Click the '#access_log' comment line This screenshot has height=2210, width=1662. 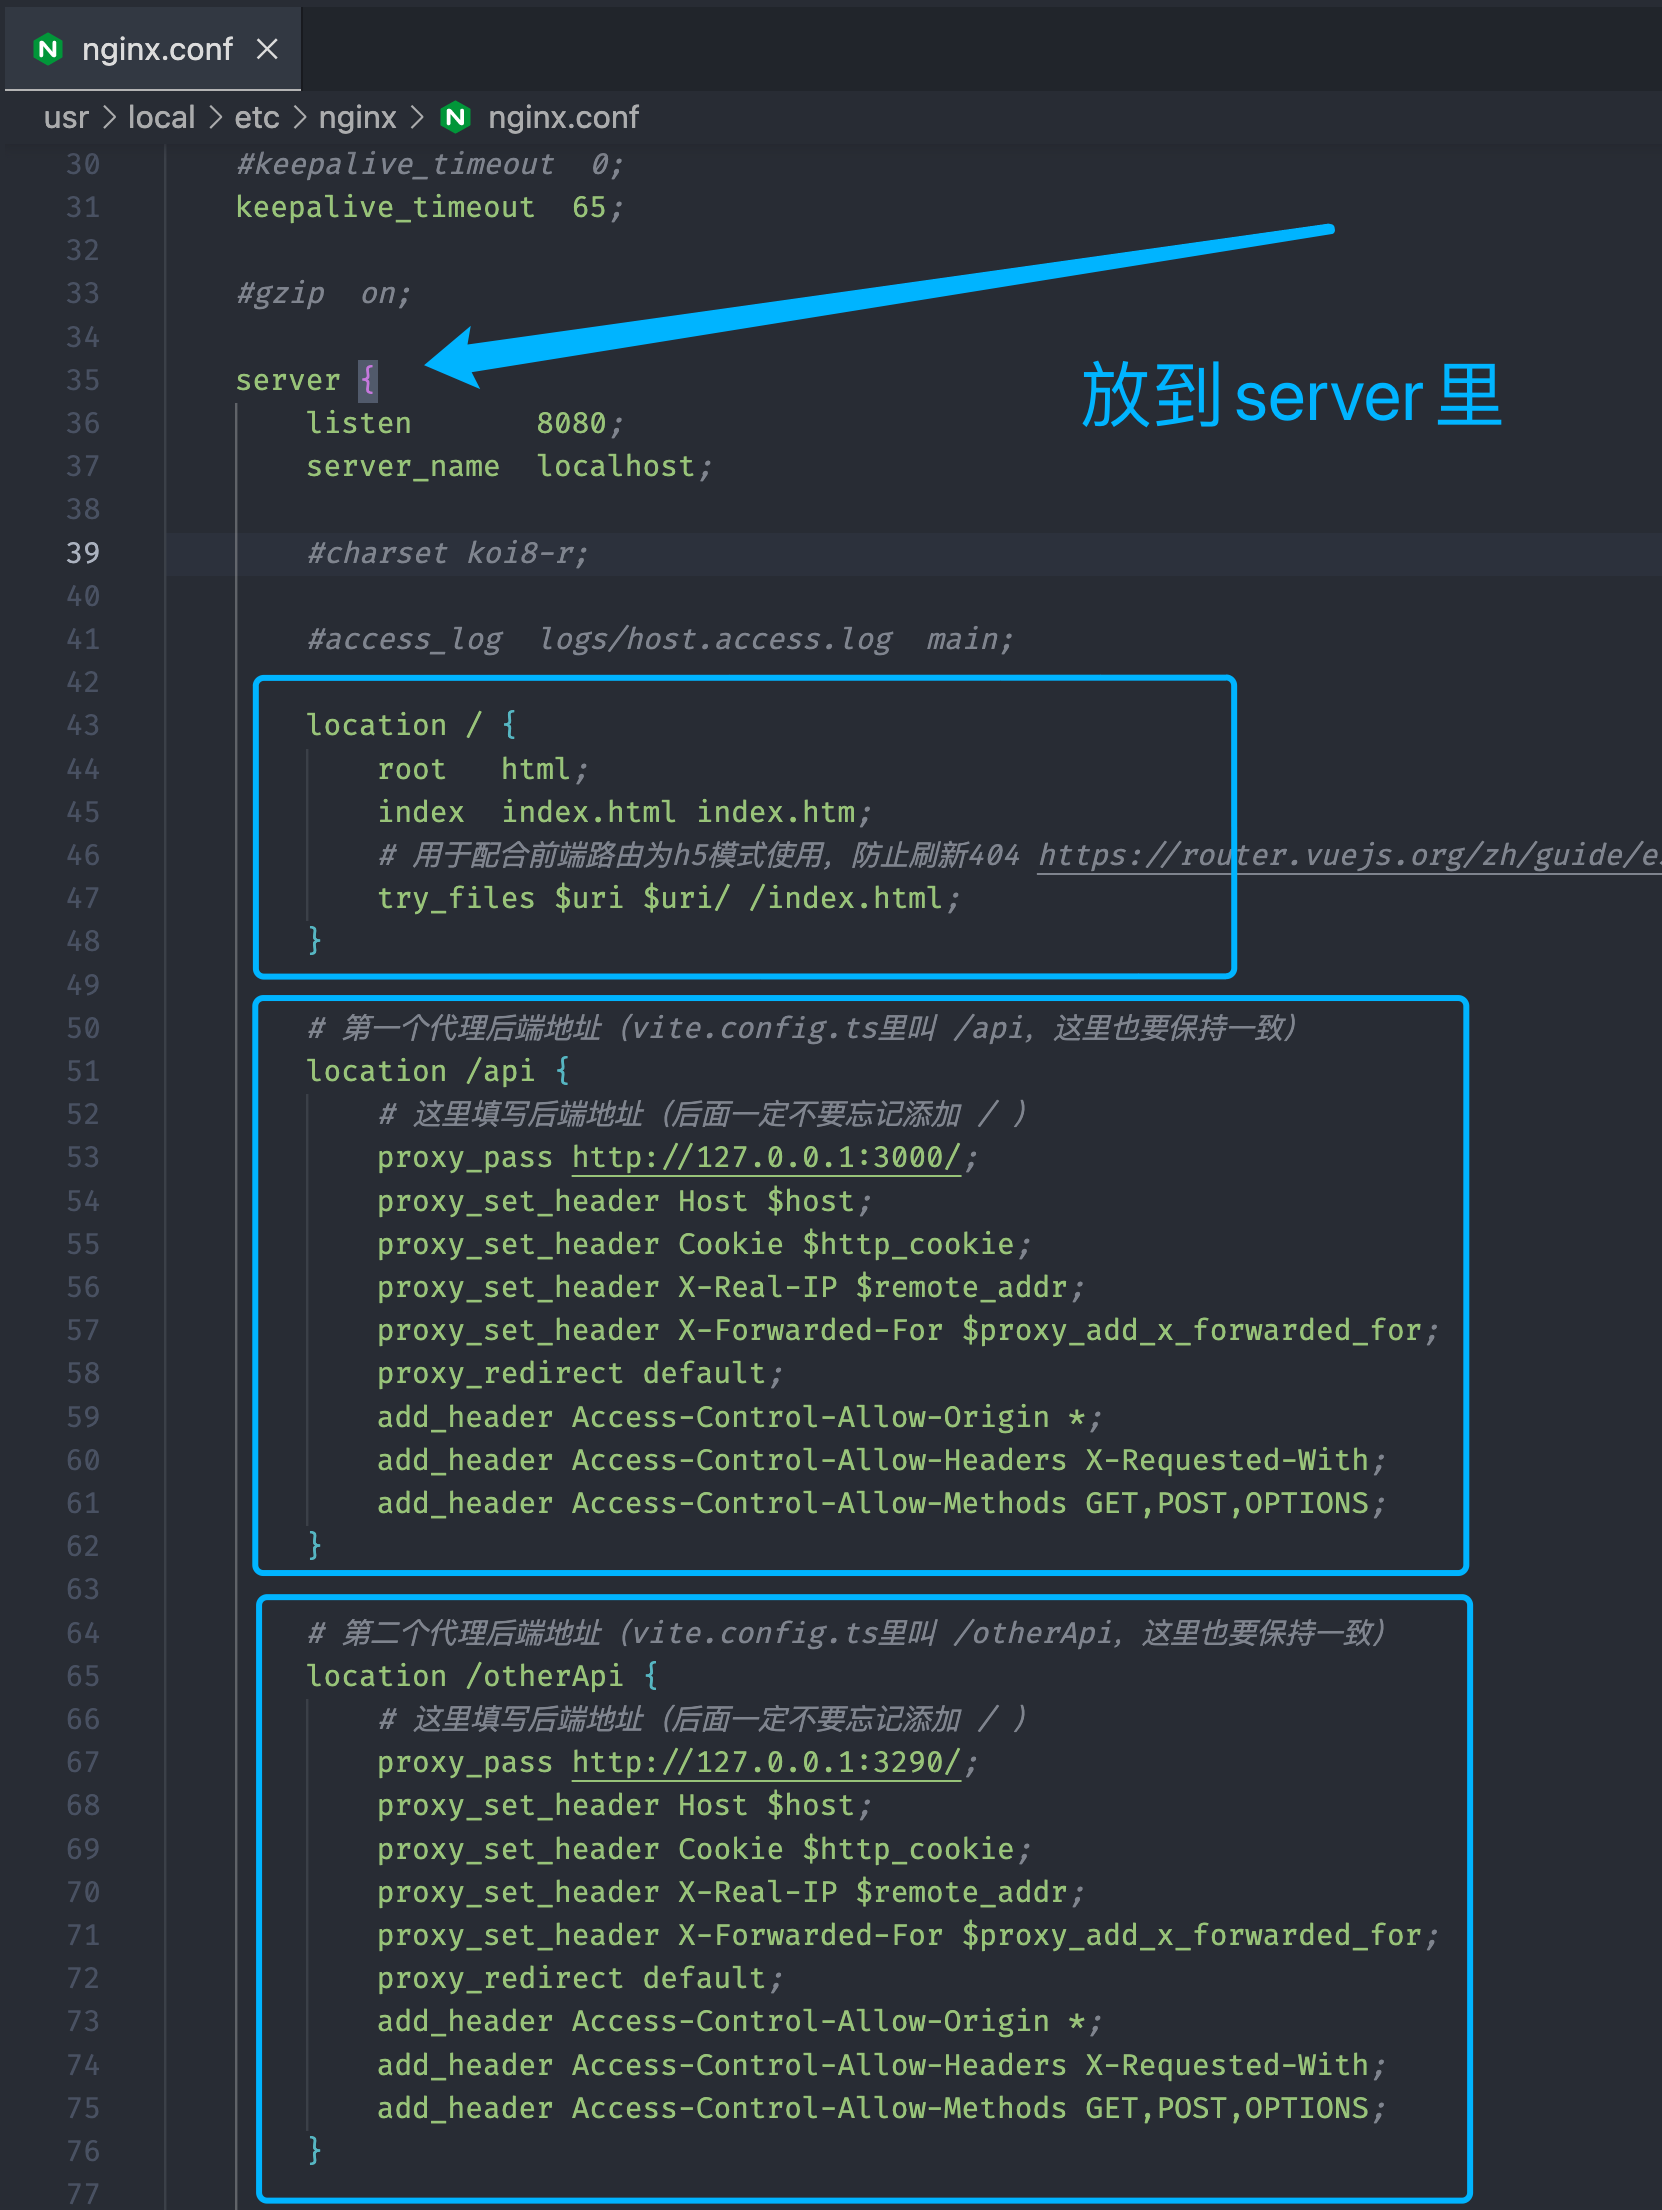(660, 639)
